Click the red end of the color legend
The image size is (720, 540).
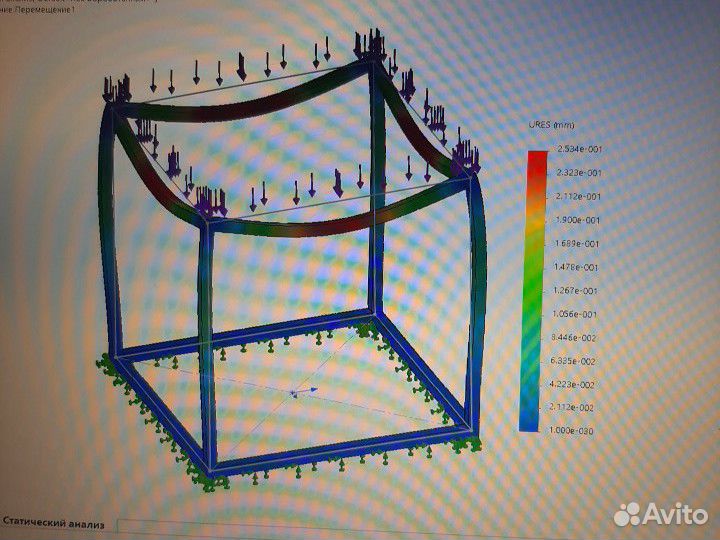(537, 156)
